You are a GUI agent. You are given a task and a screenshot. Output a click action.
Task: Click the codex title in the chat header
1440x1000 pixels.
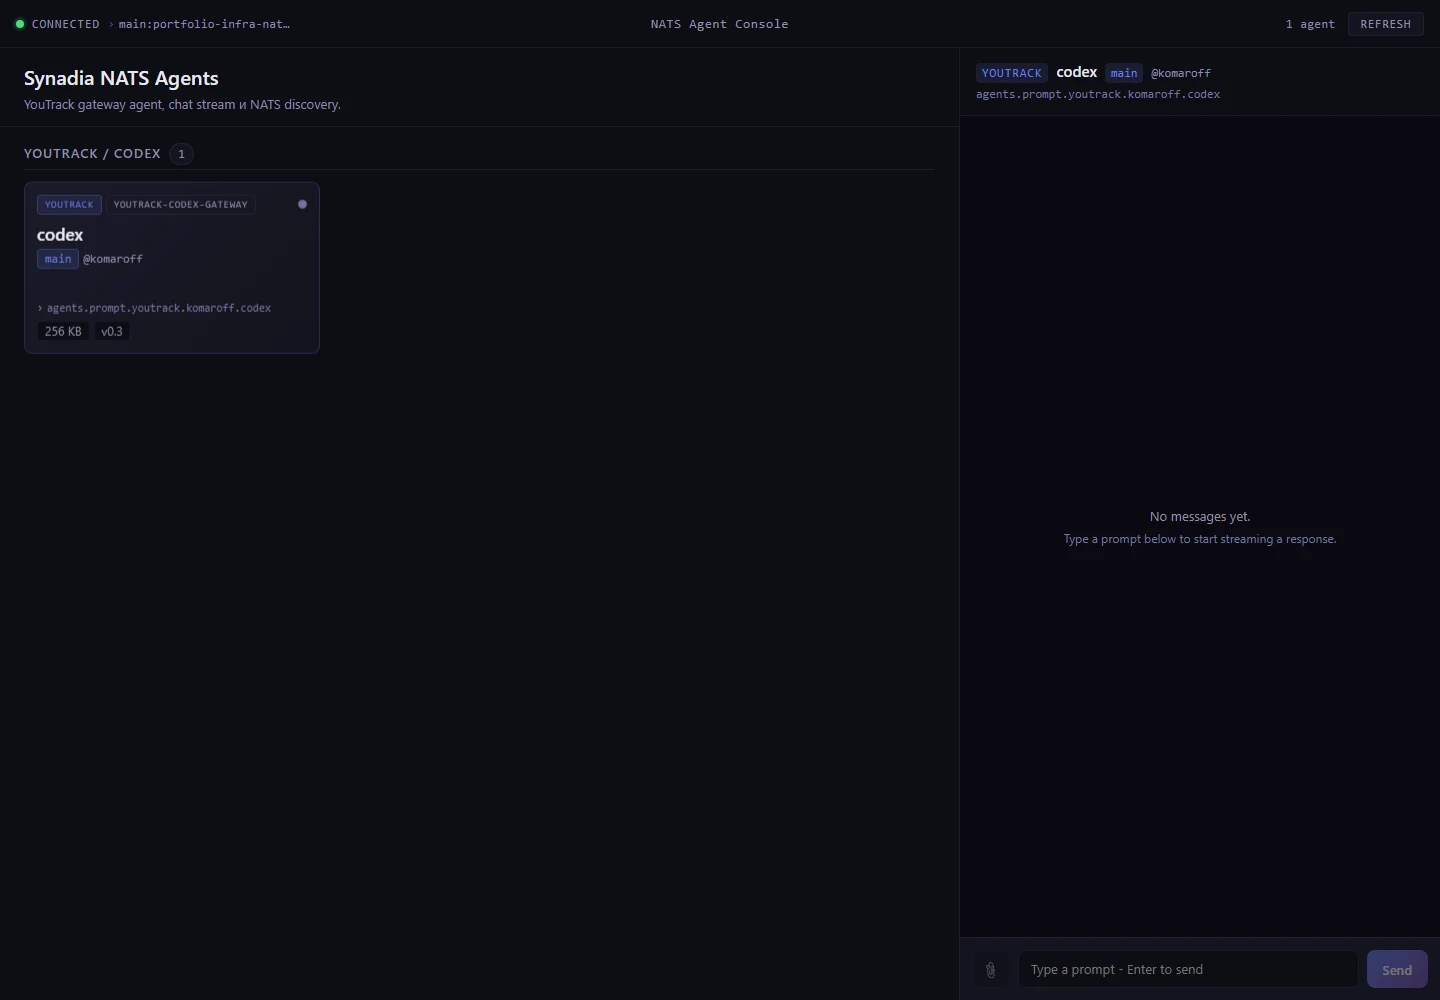tap(1077, 72)
